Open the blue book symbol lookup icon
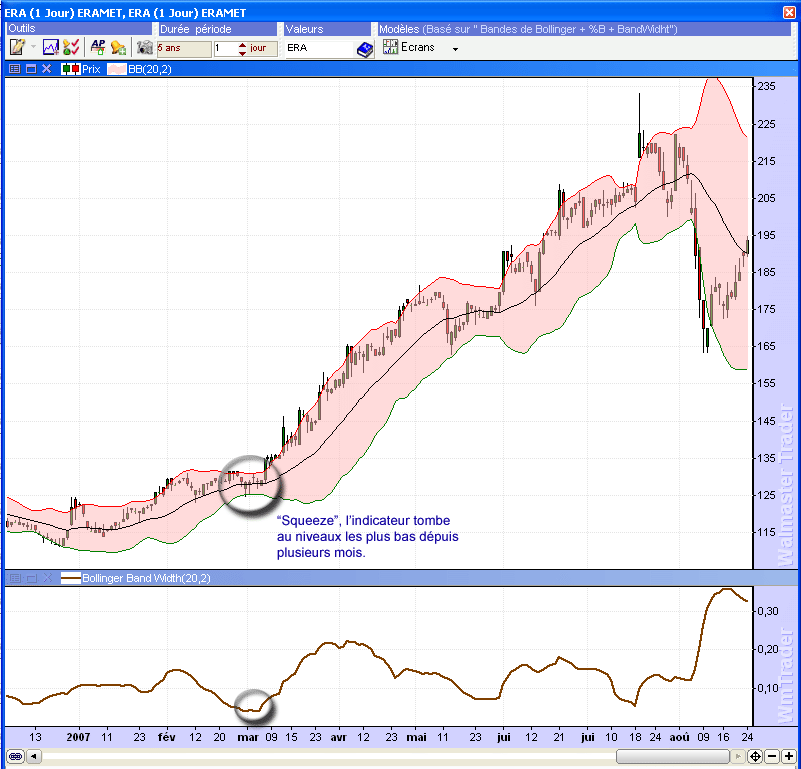The image size is (801, 769). pyautogui.click(x=365, y=49)
